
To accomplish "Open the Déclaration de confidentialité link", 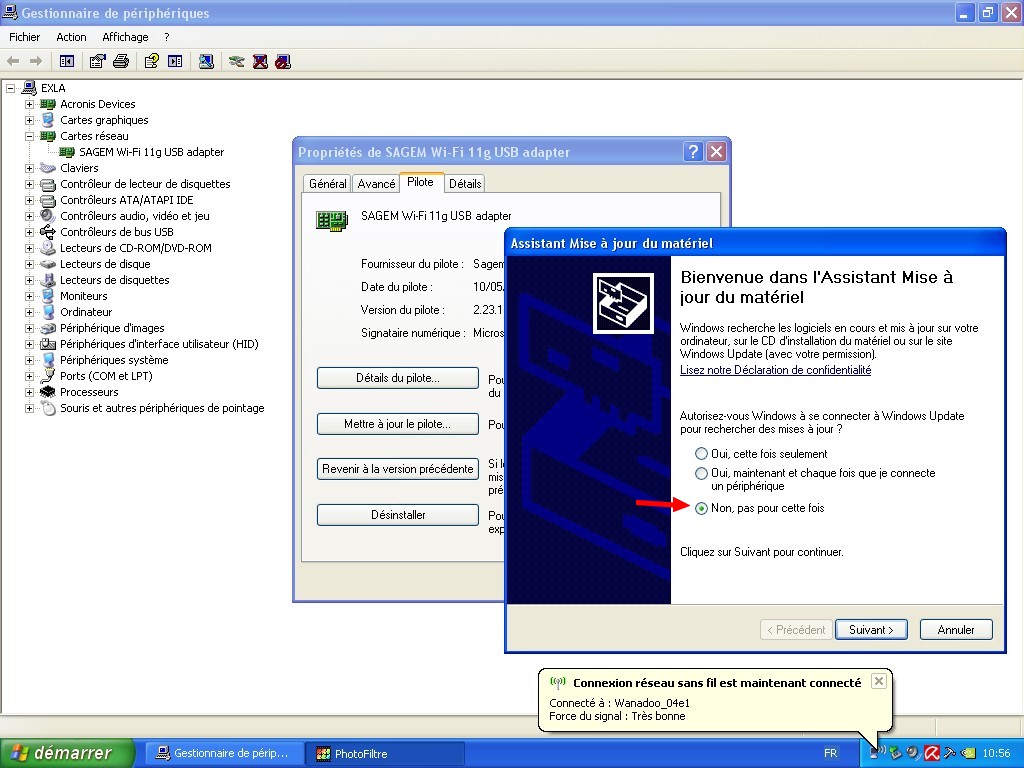I will [775, 370].
